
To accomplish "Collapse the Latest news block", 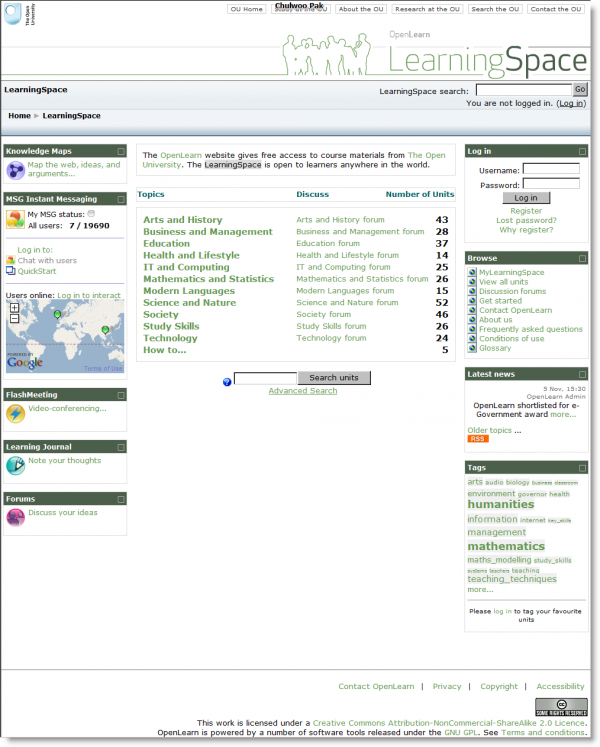I will (x=582, y=374).
